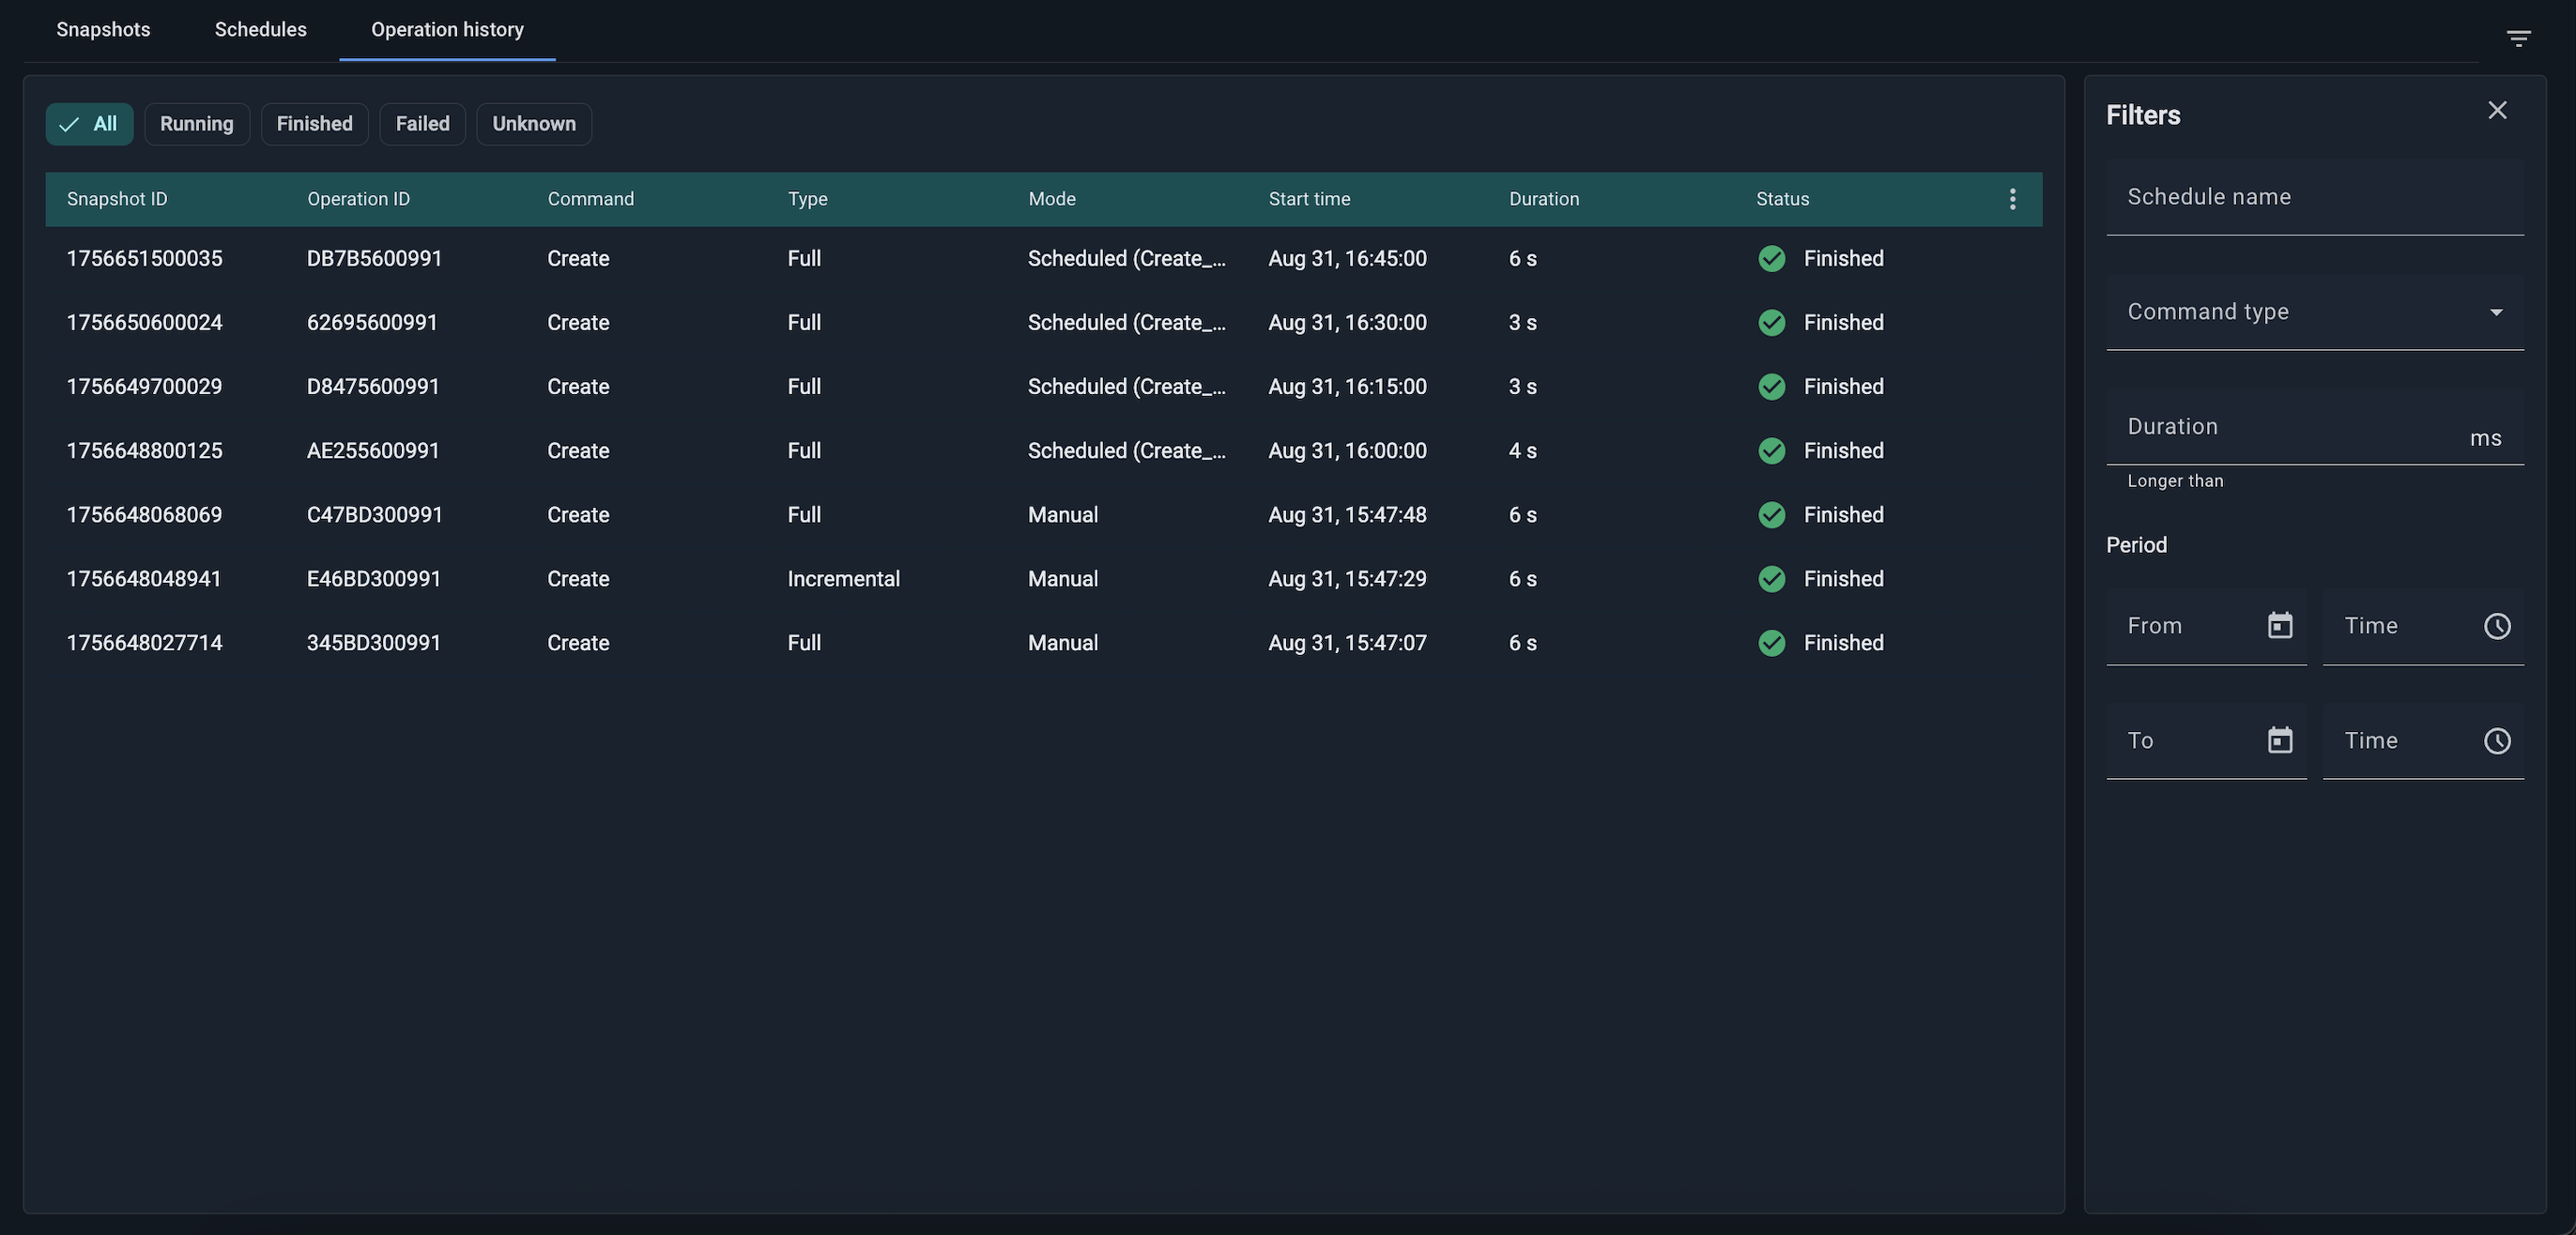
Task: Toggle the Failed status filter chip
Action: [x=422, y=124]
